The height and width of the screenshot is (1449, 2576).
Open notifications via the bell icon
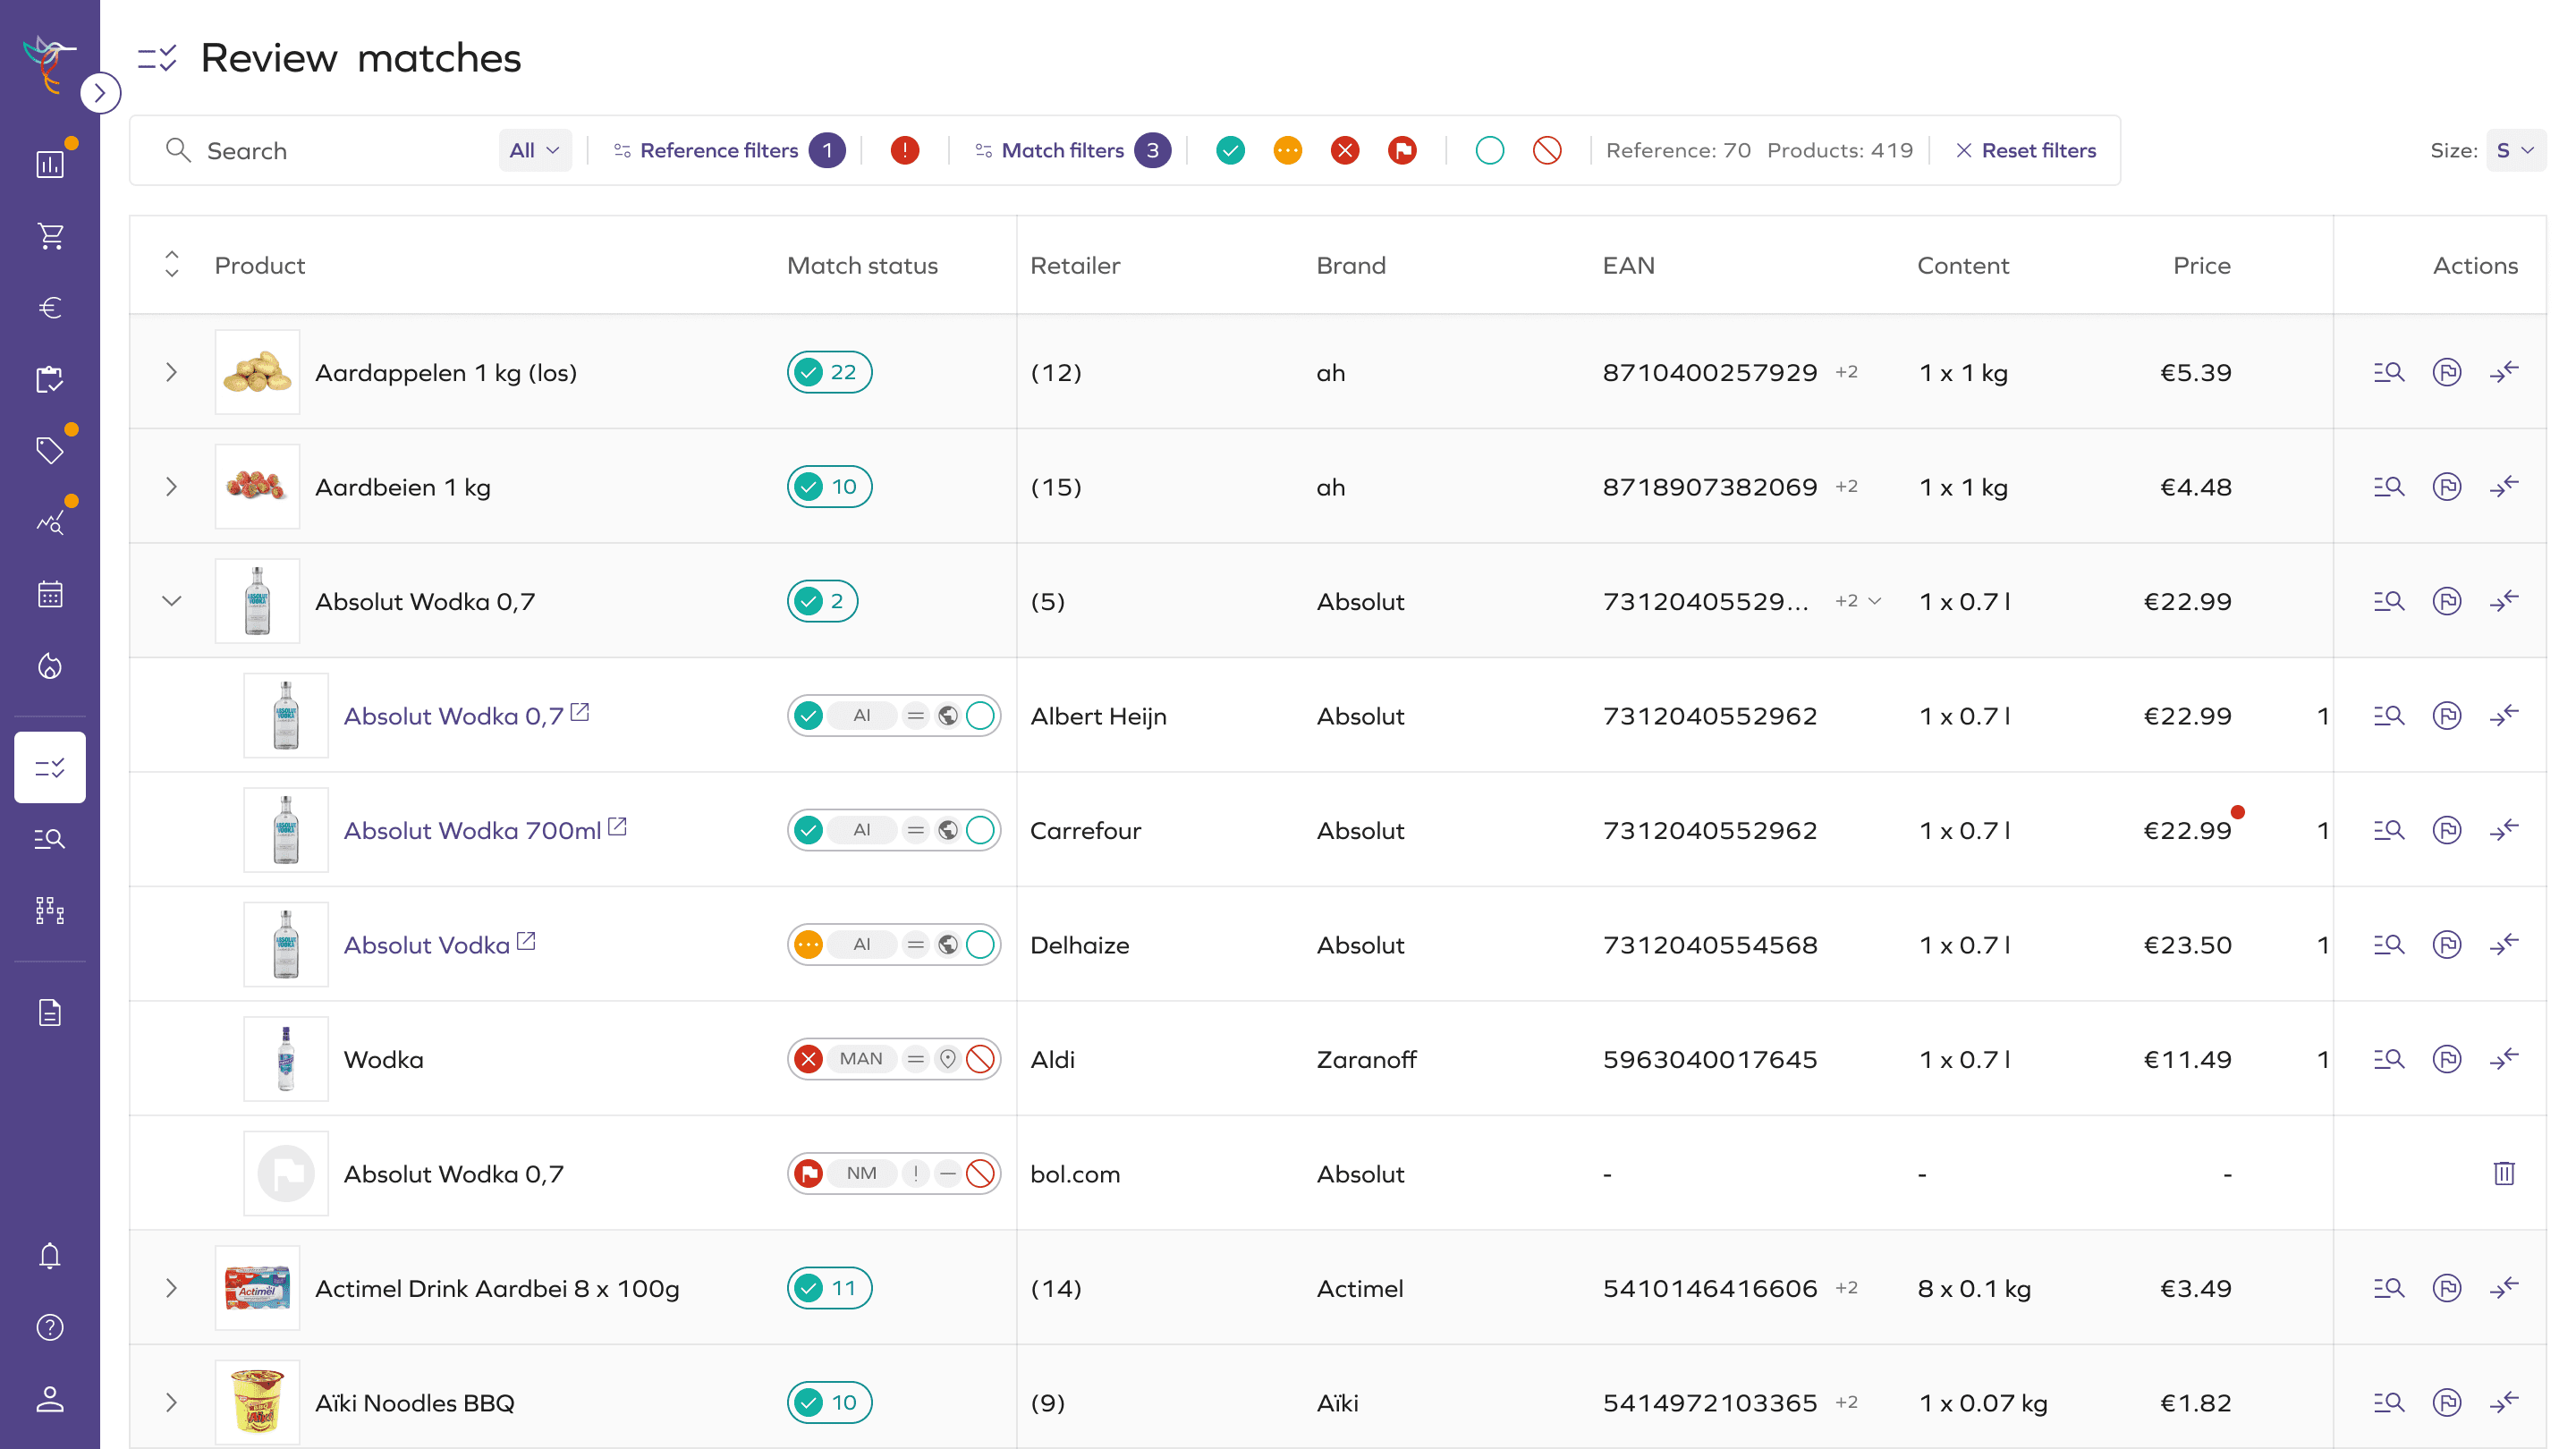49,1255
